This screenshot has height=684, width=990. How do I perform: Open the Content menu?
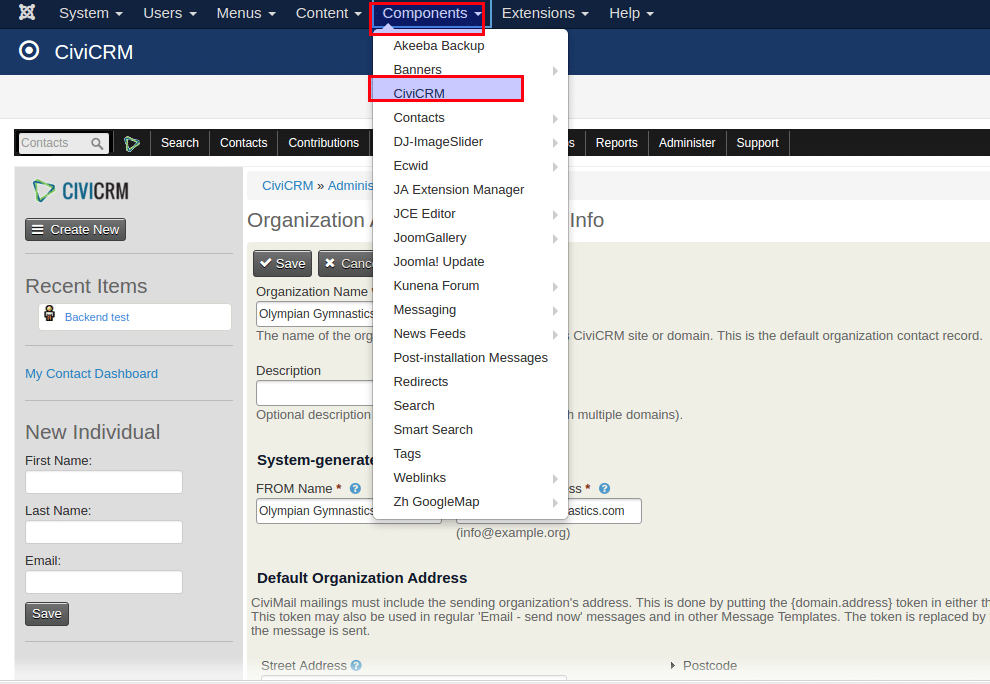click(x=328, y=13)
